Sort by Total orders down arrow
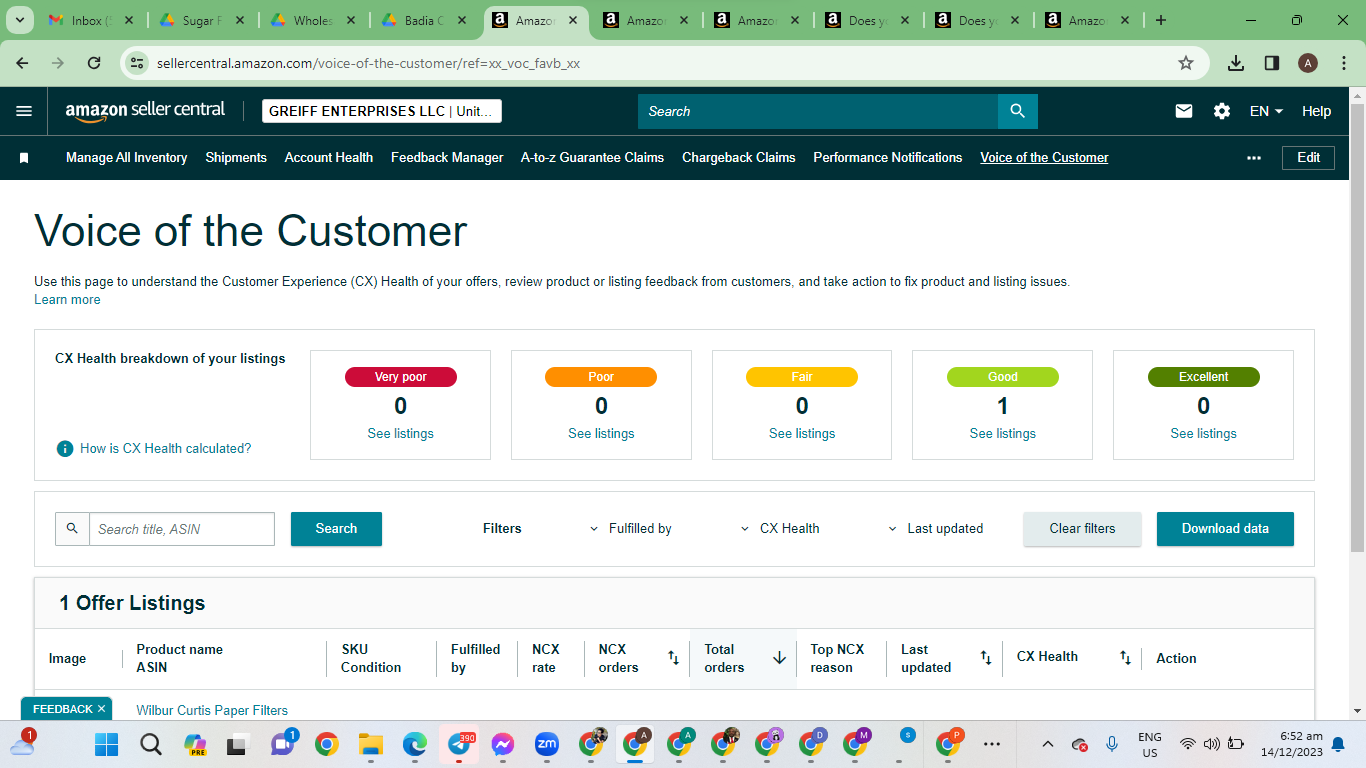Viewport: 1366px width, 768px height. click(779, 658)
